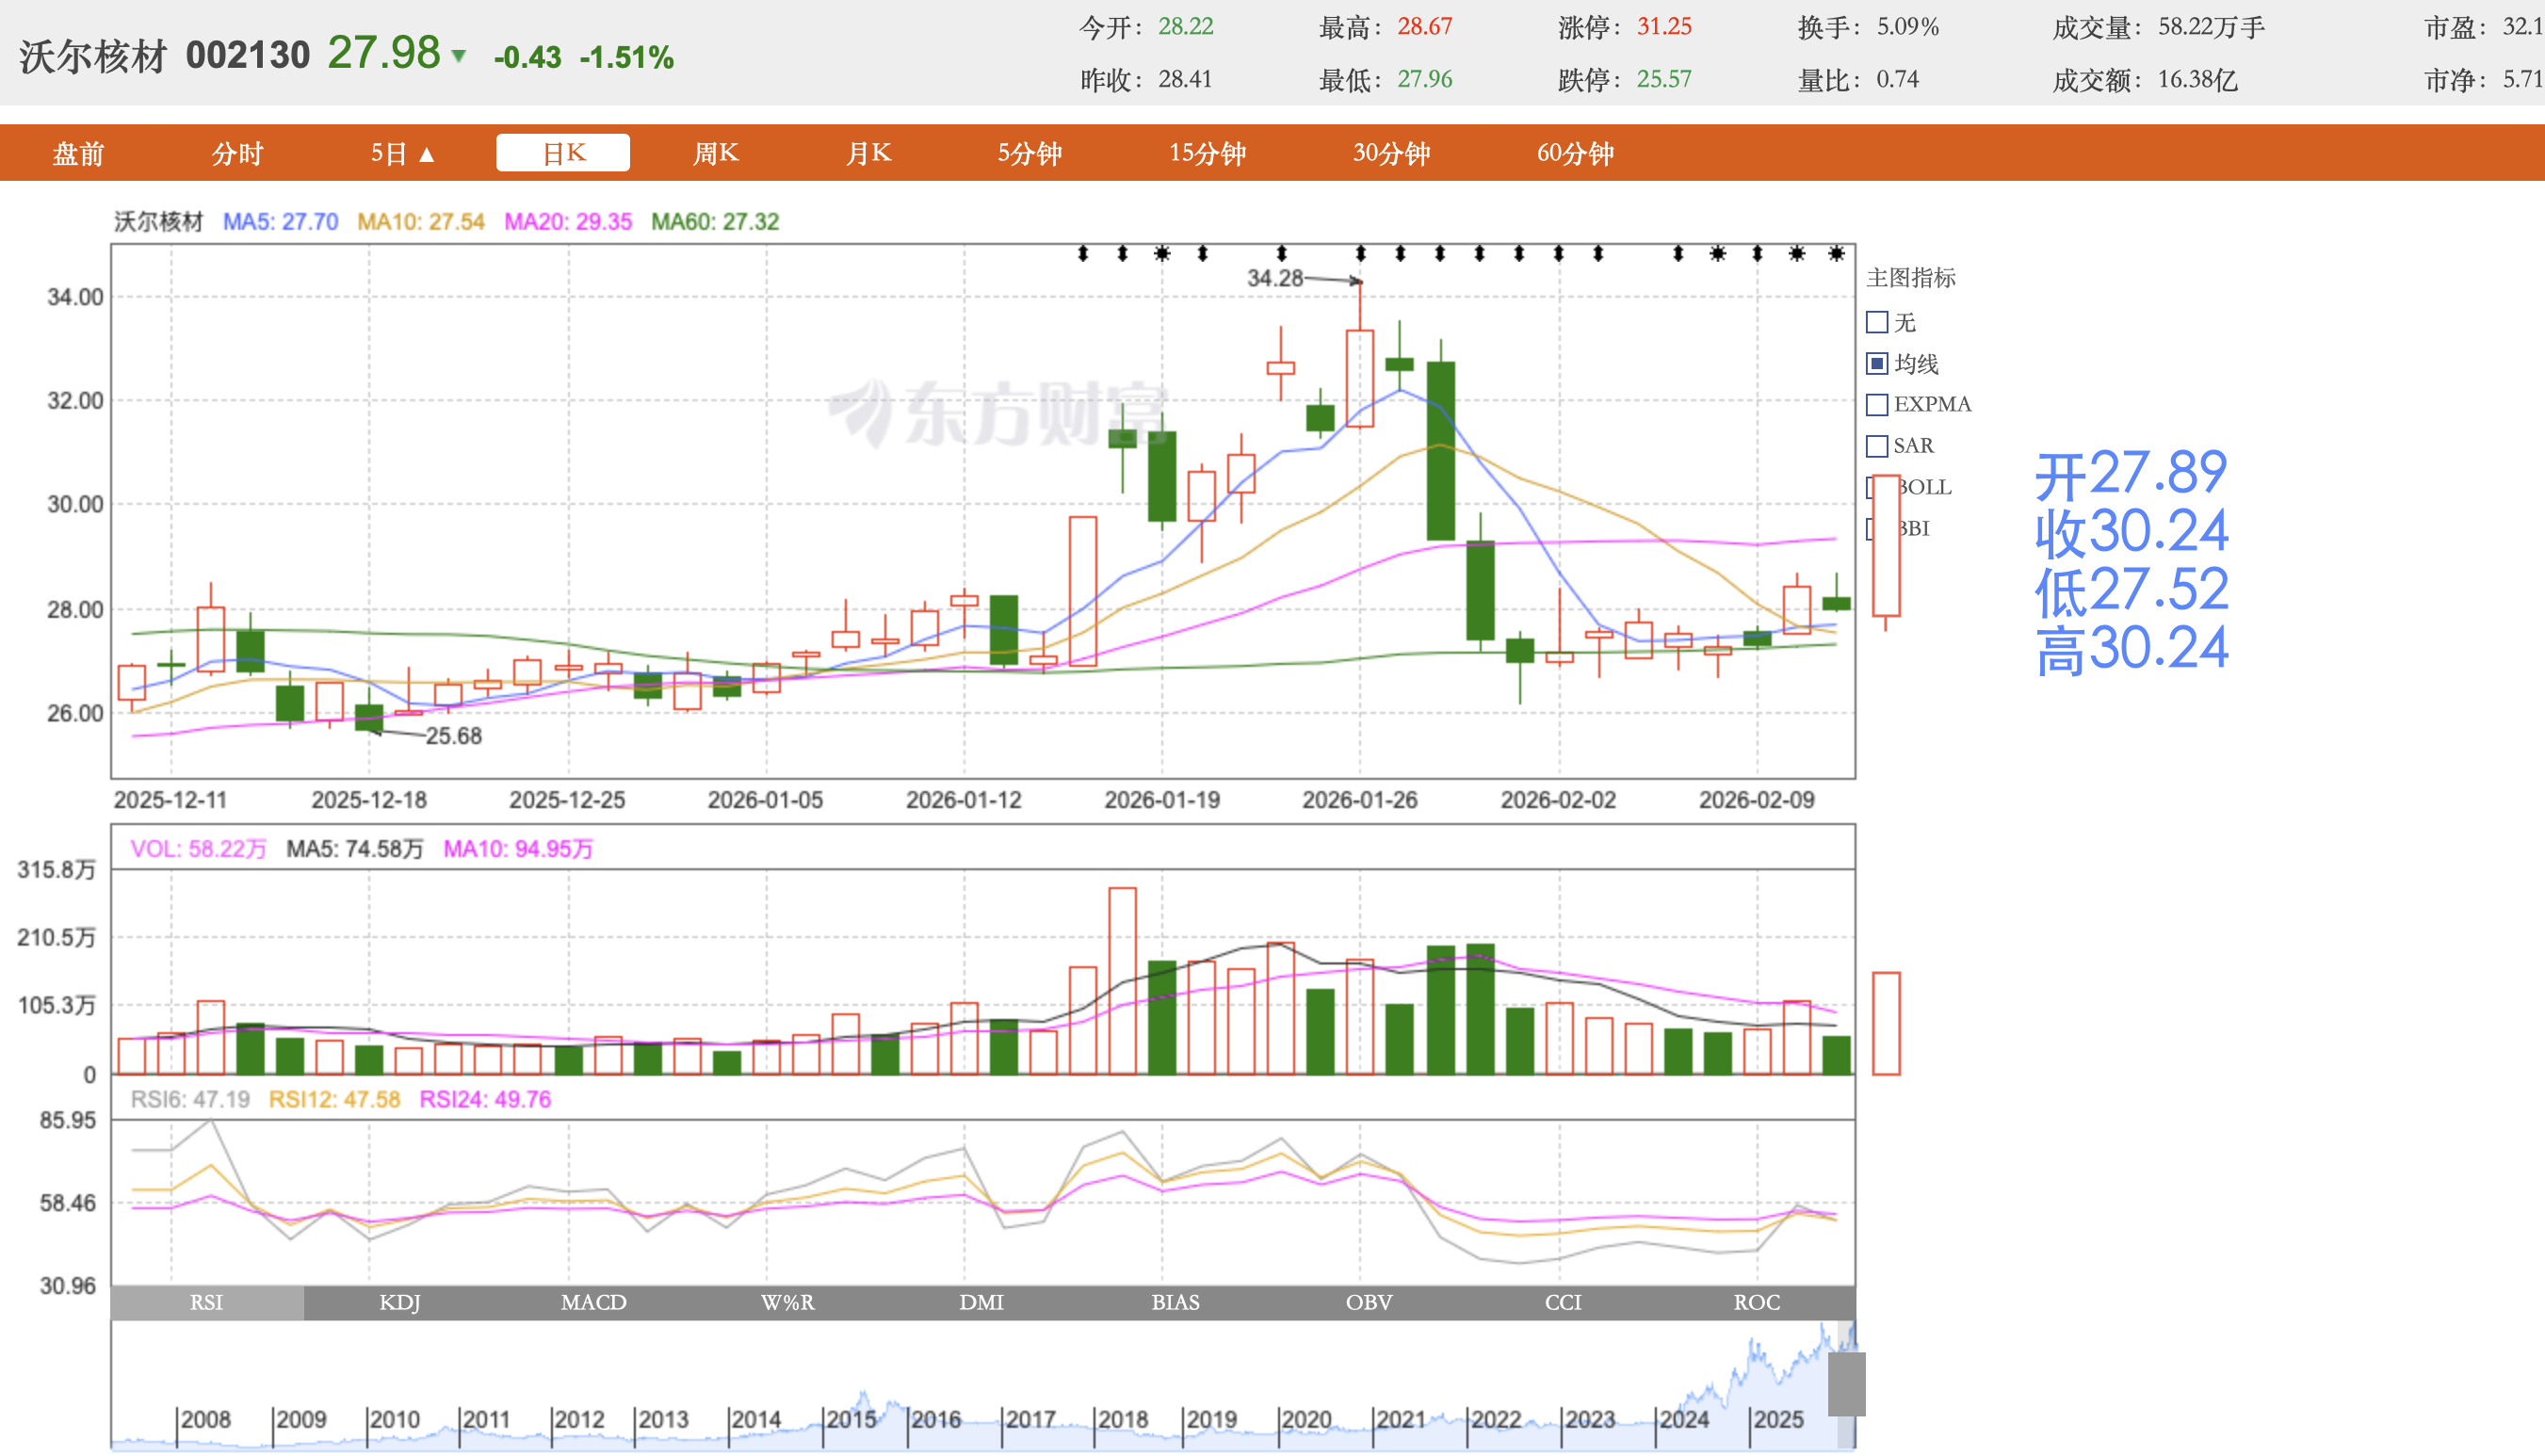The image size is (2545, 1456).
Task: Open the MACD indicator tab
Action: click(593, 1302)
